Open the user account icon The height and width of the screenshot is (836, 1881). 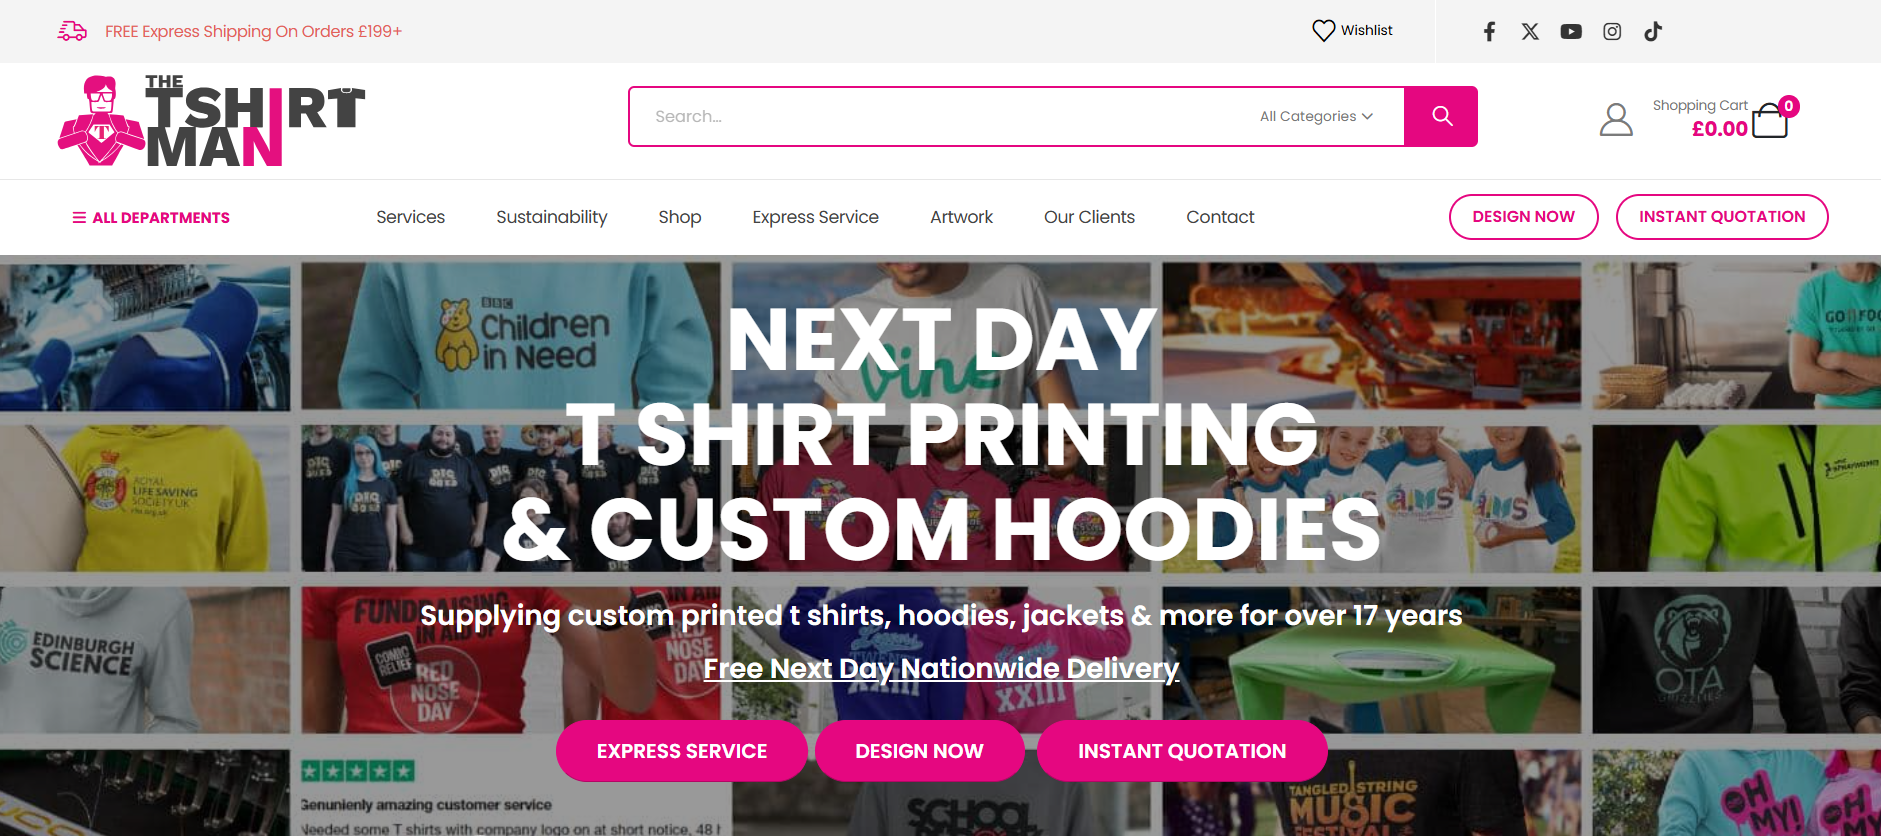click(x=1616, y=119)
